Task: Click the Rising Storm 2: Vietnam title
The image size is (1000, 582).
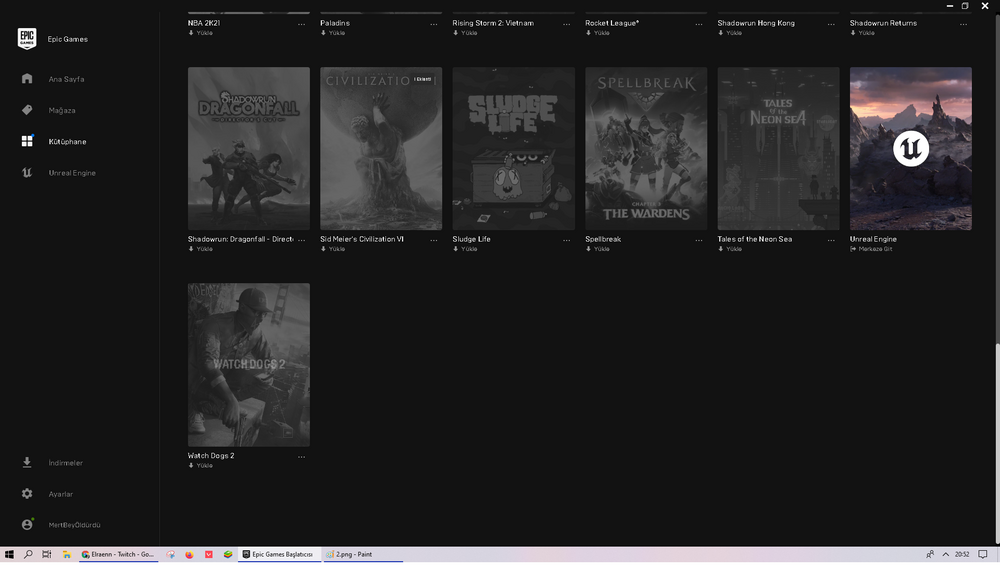Action: point(493,23)
